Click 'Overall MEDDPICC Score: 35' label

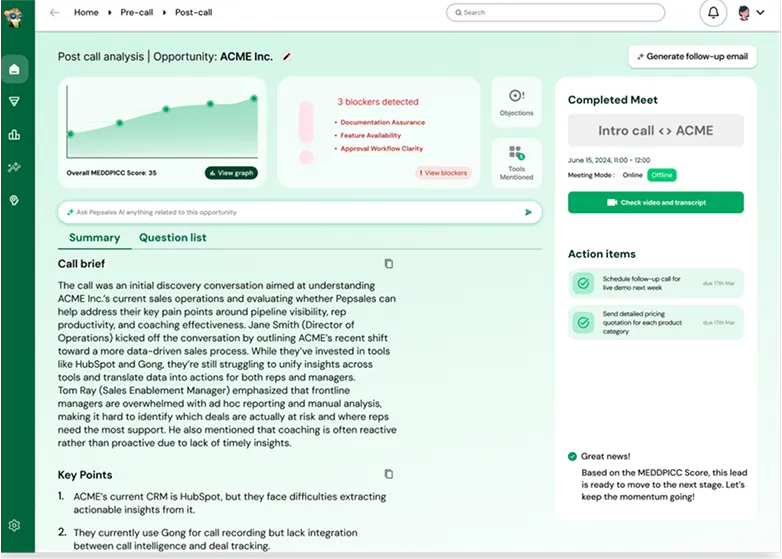pos(111,173)
